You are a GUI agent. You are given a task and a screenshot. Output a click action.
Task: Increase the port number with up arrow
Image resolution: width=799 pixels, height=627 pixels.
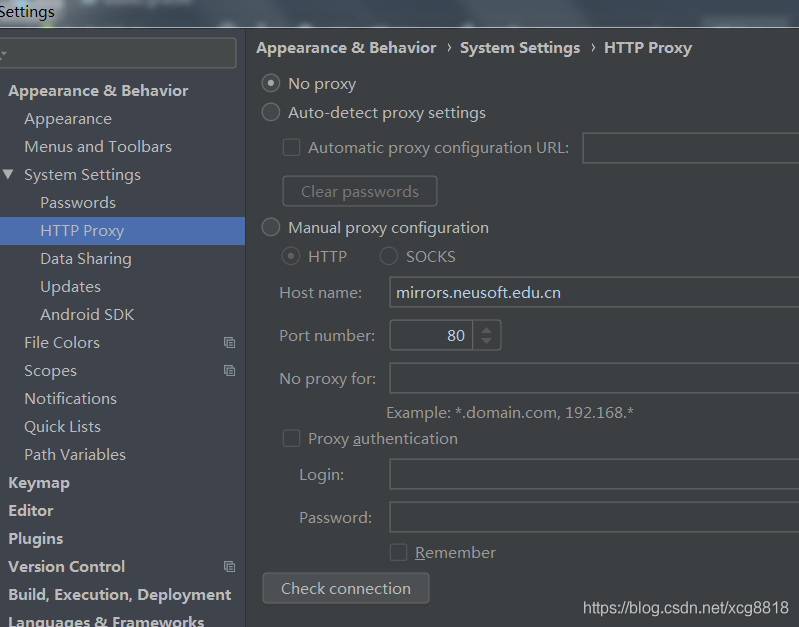pyautogui.click(x=486, y=329)
